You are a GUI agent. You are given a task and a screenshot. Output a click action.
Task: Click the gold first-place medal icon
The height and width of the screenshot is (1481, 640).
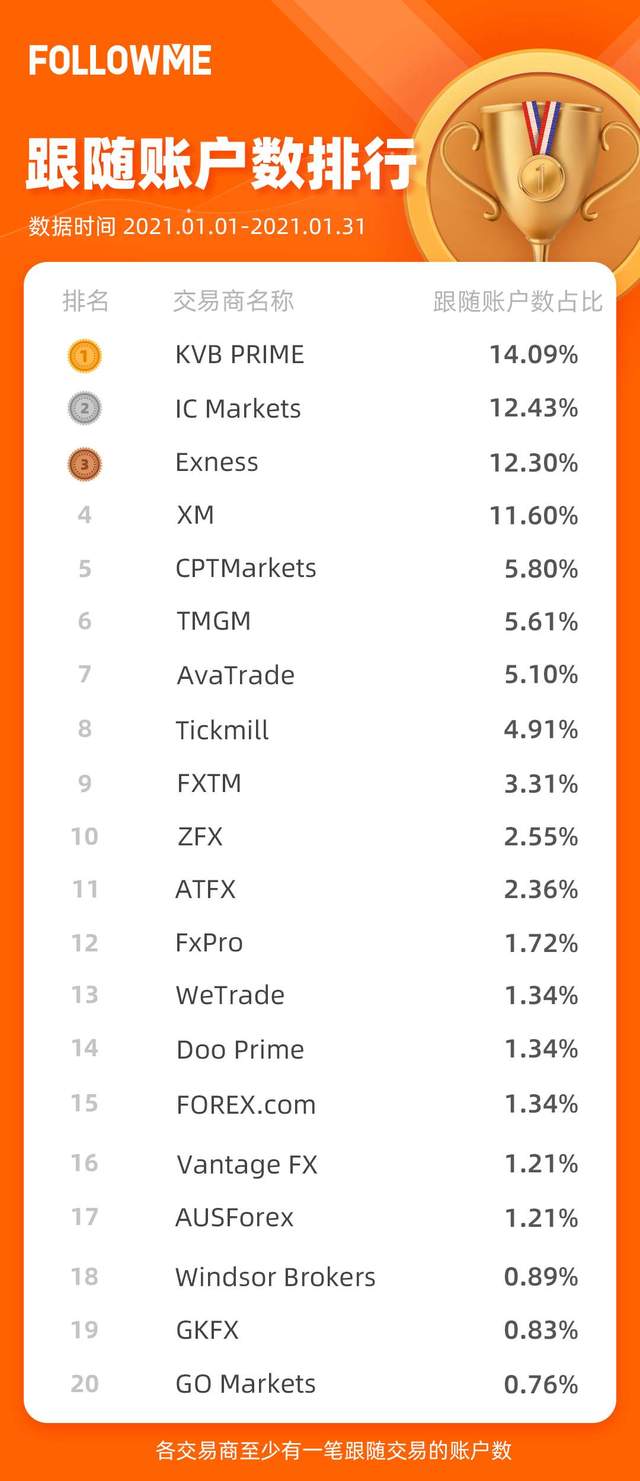coord(84,355)
